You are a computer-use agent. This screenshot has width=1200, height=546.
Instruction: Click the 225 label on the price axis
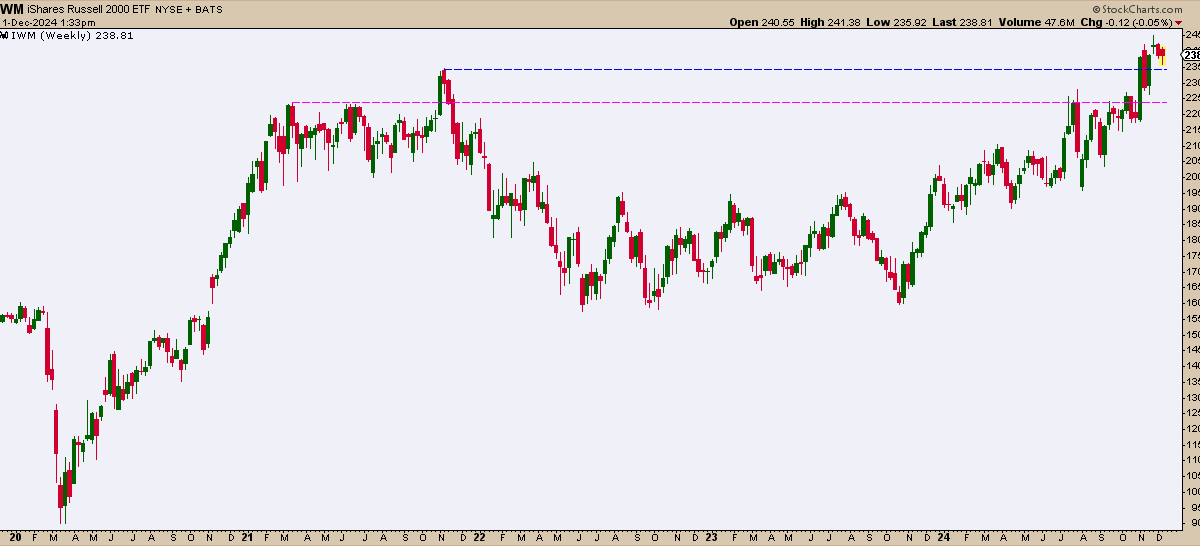click(x=1191, y=98)
